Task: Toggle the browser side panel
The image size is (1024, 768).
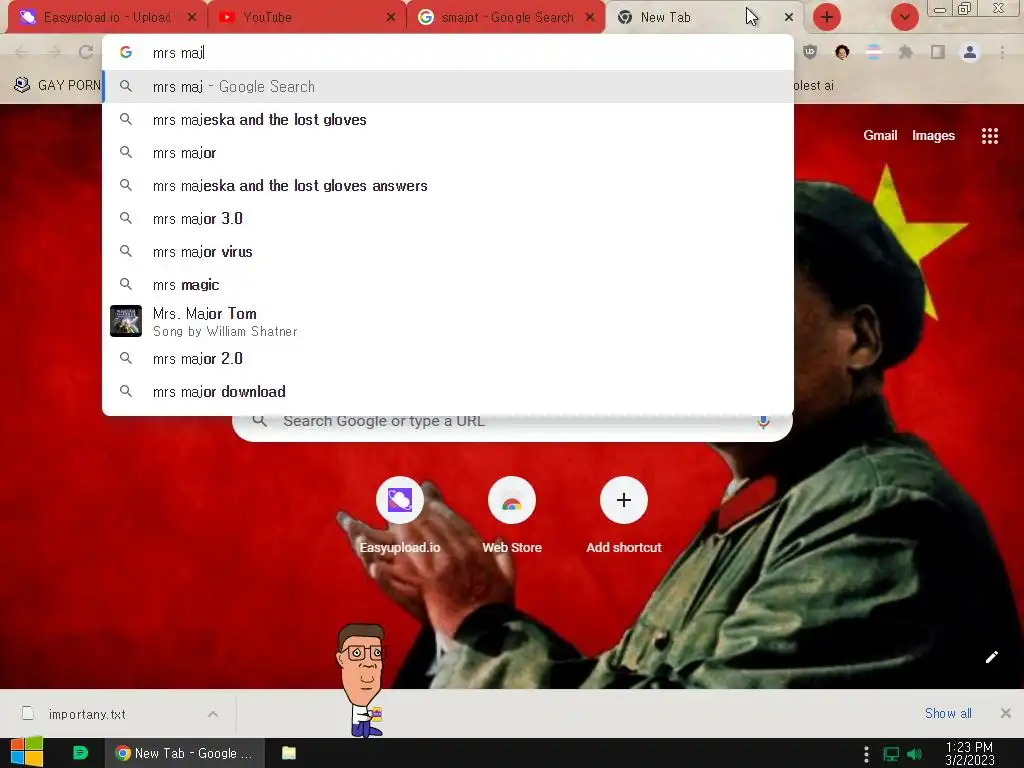Action: [x=938, y=52]
